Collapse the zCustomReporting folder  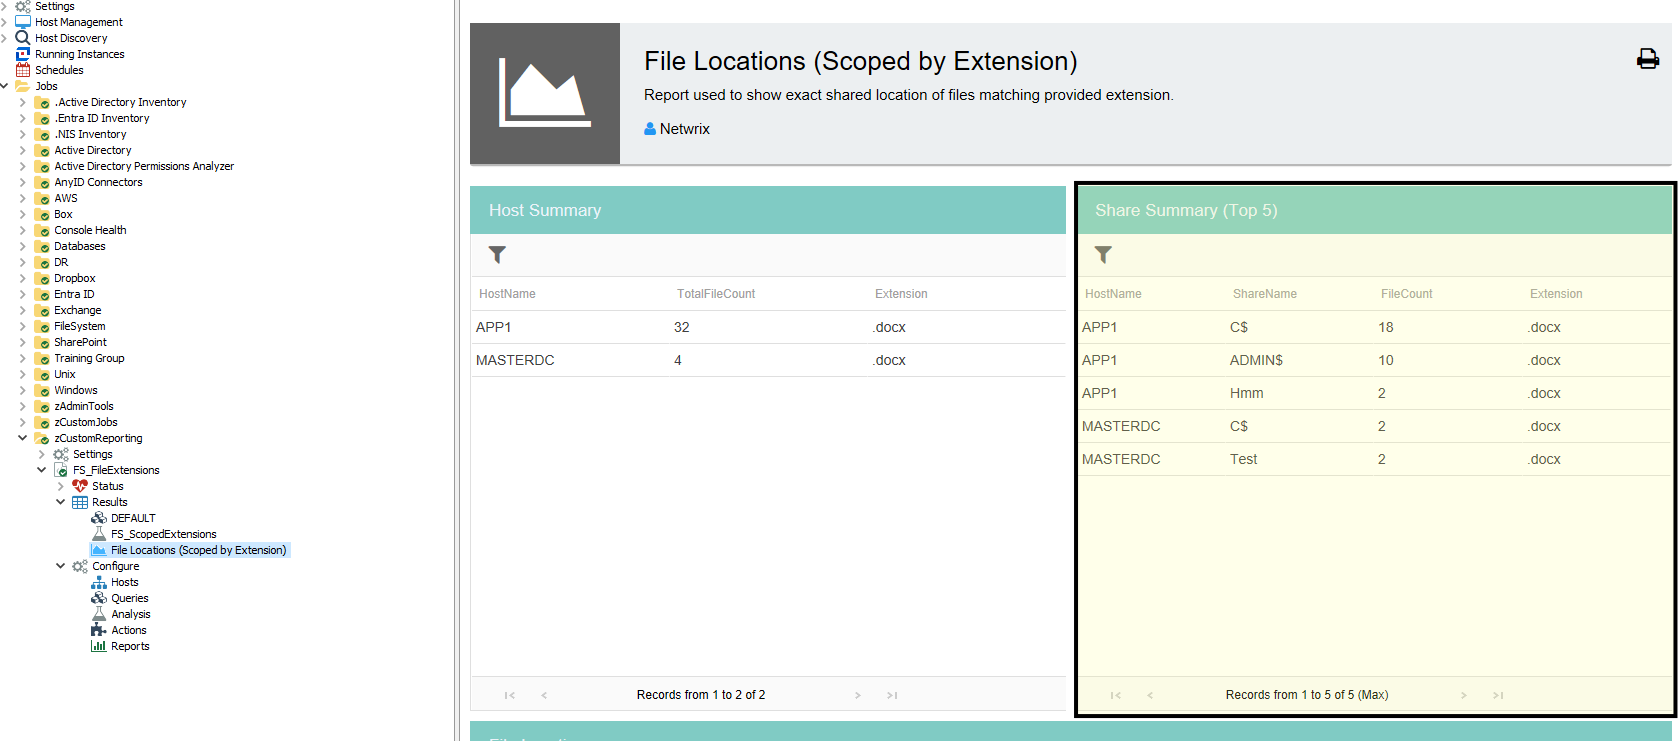(x=23, y=438)
